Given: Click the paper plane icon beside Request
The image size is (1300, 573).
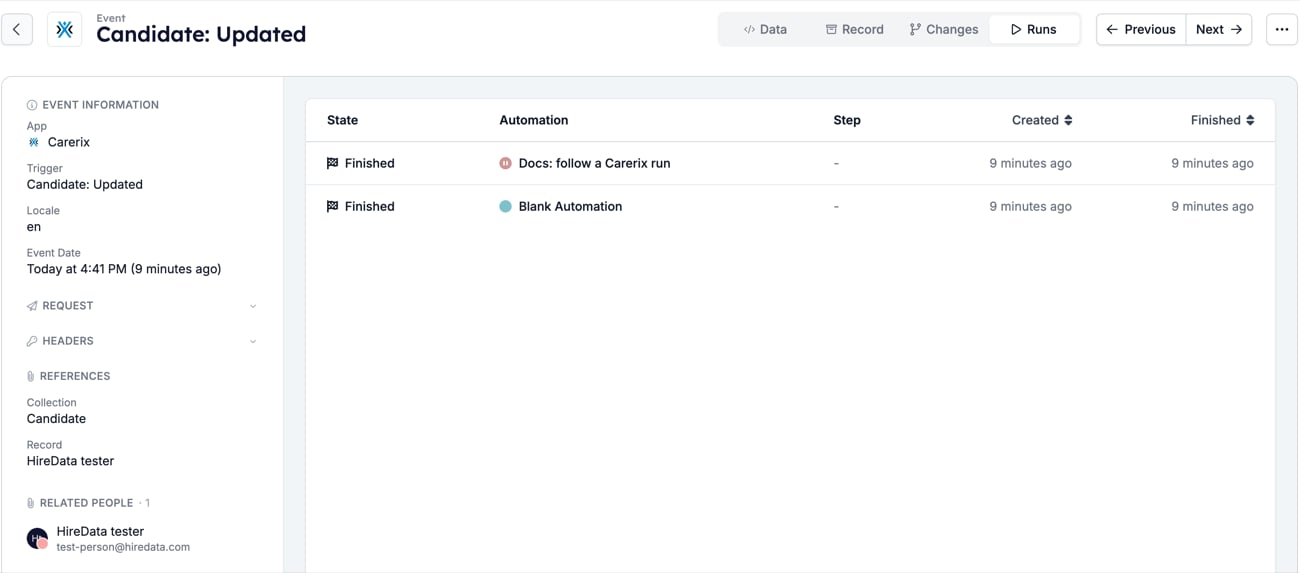Looking at the screenshot, I should [32, 306].
